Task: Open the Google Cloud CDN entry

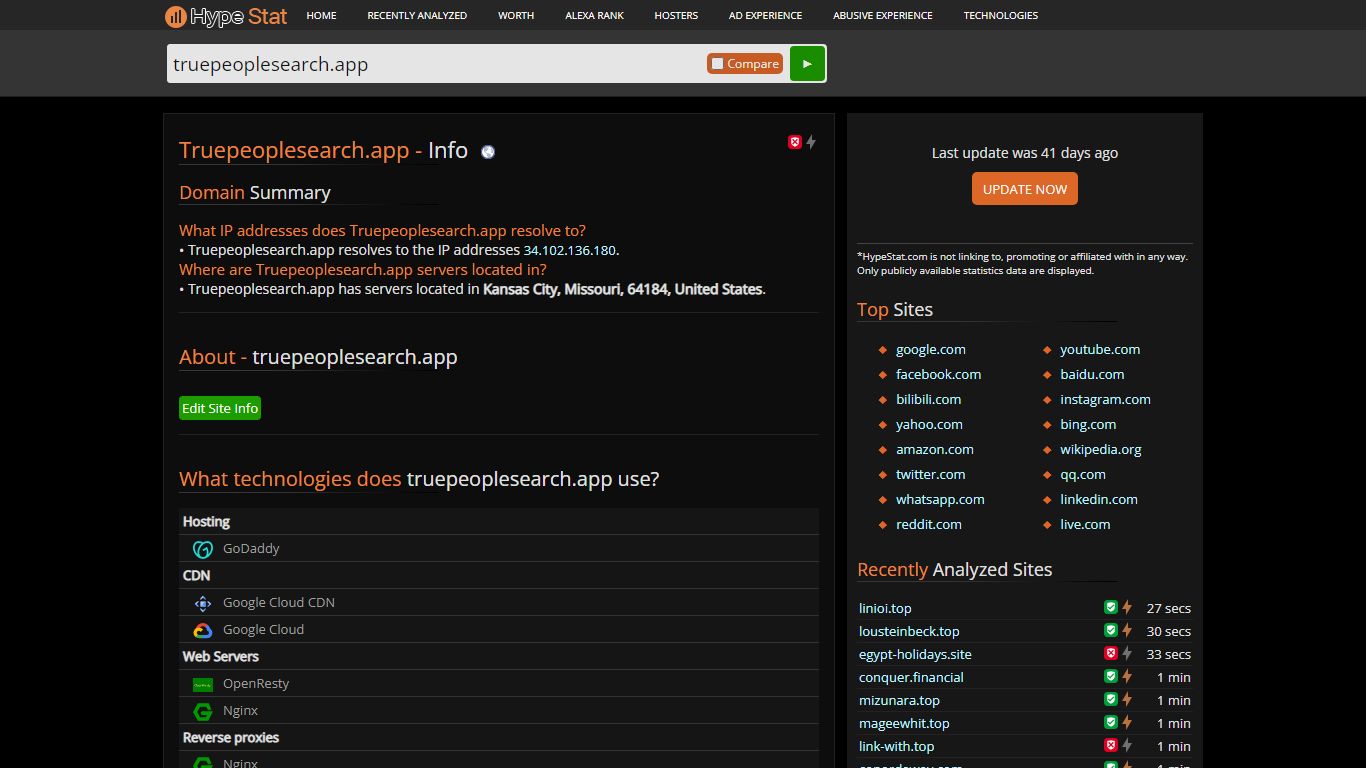Action: pyautogui.click(x=279, y=603)
